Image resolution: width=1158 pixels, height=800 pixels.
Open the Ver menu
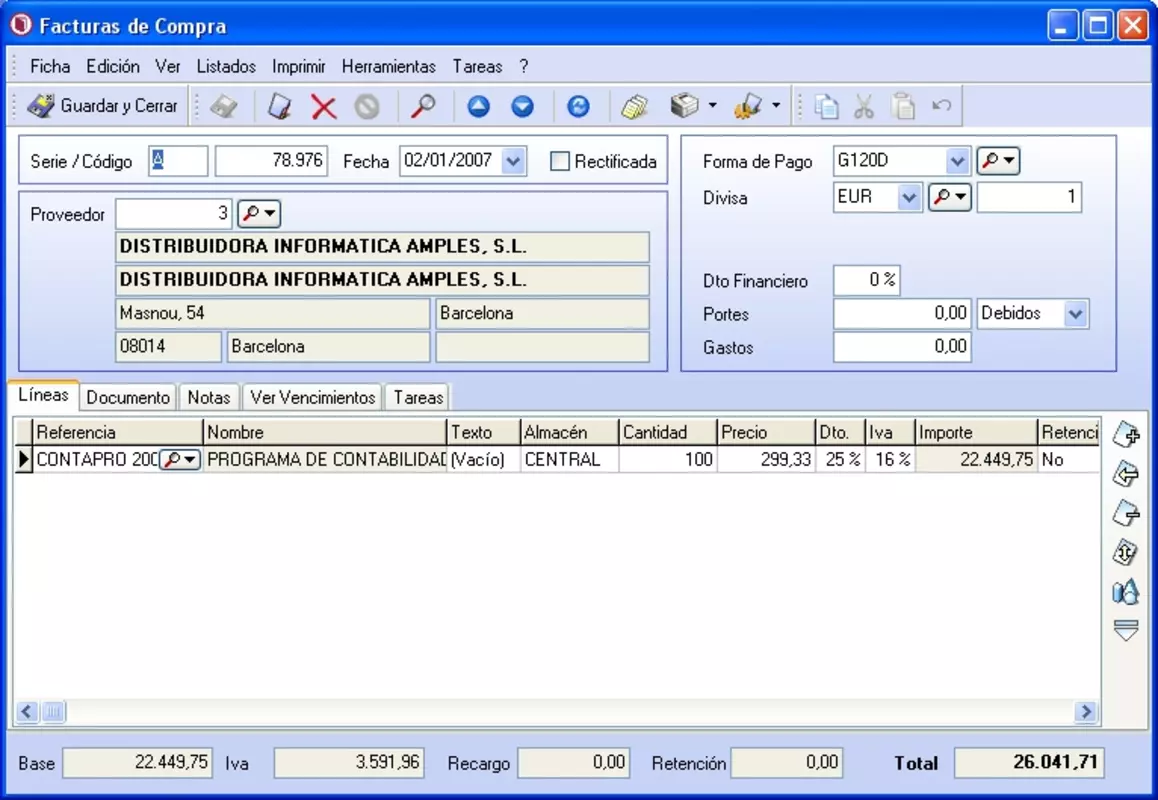point(168,66)
